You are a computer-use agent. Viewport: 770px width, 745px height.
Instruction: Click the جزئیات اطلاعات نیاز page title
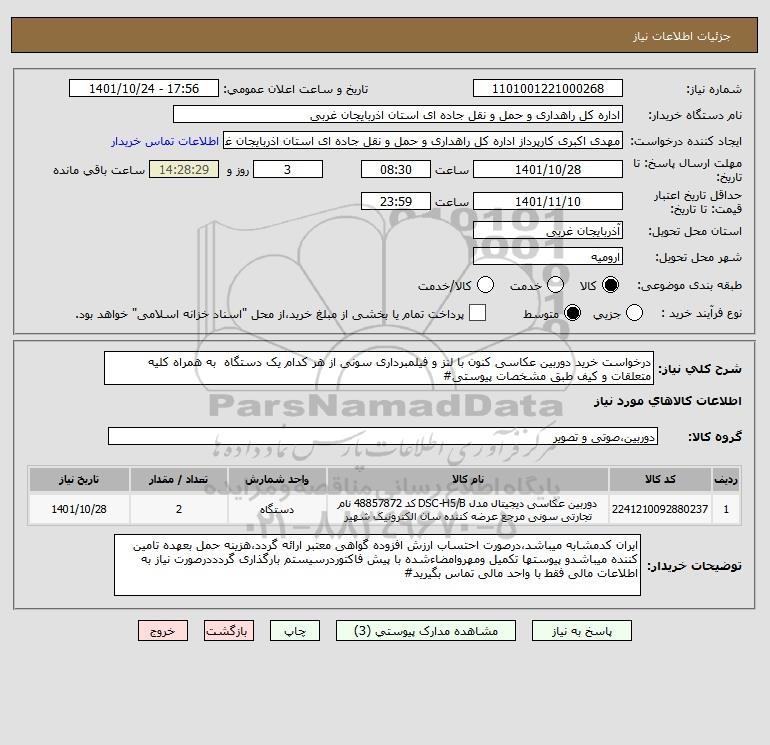pos(682,36)
